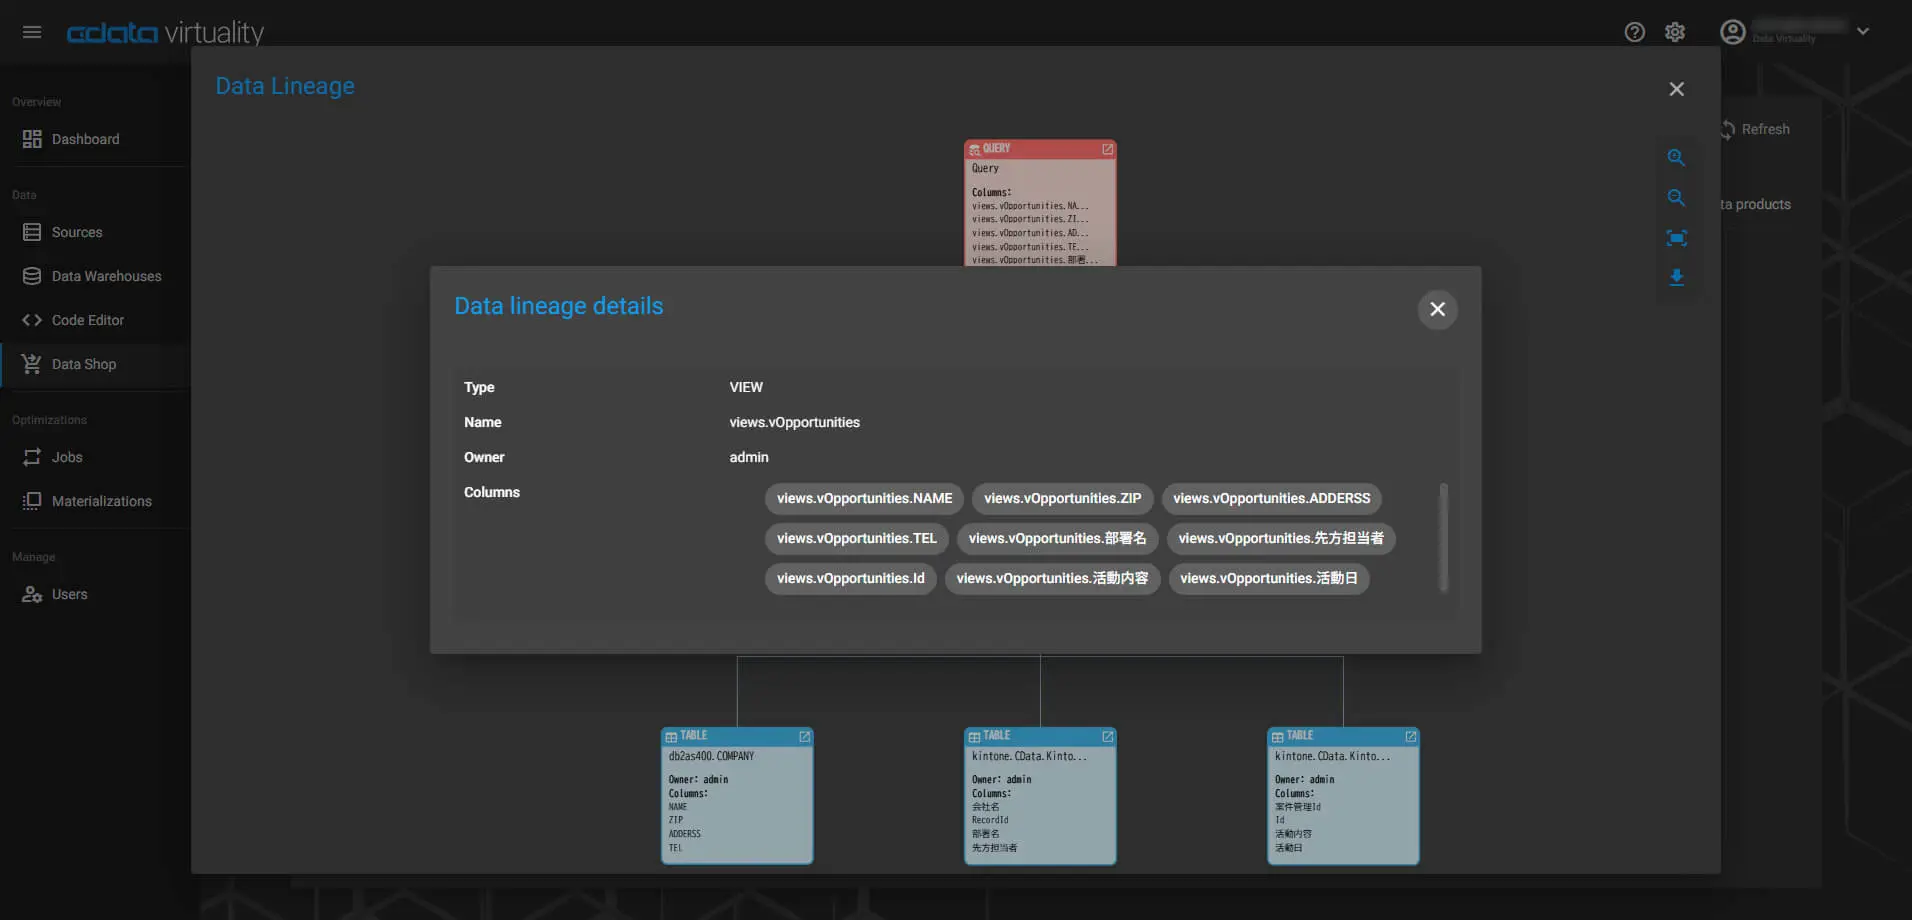Toggle the hamburger navigation menu

[x=32, y=32]
